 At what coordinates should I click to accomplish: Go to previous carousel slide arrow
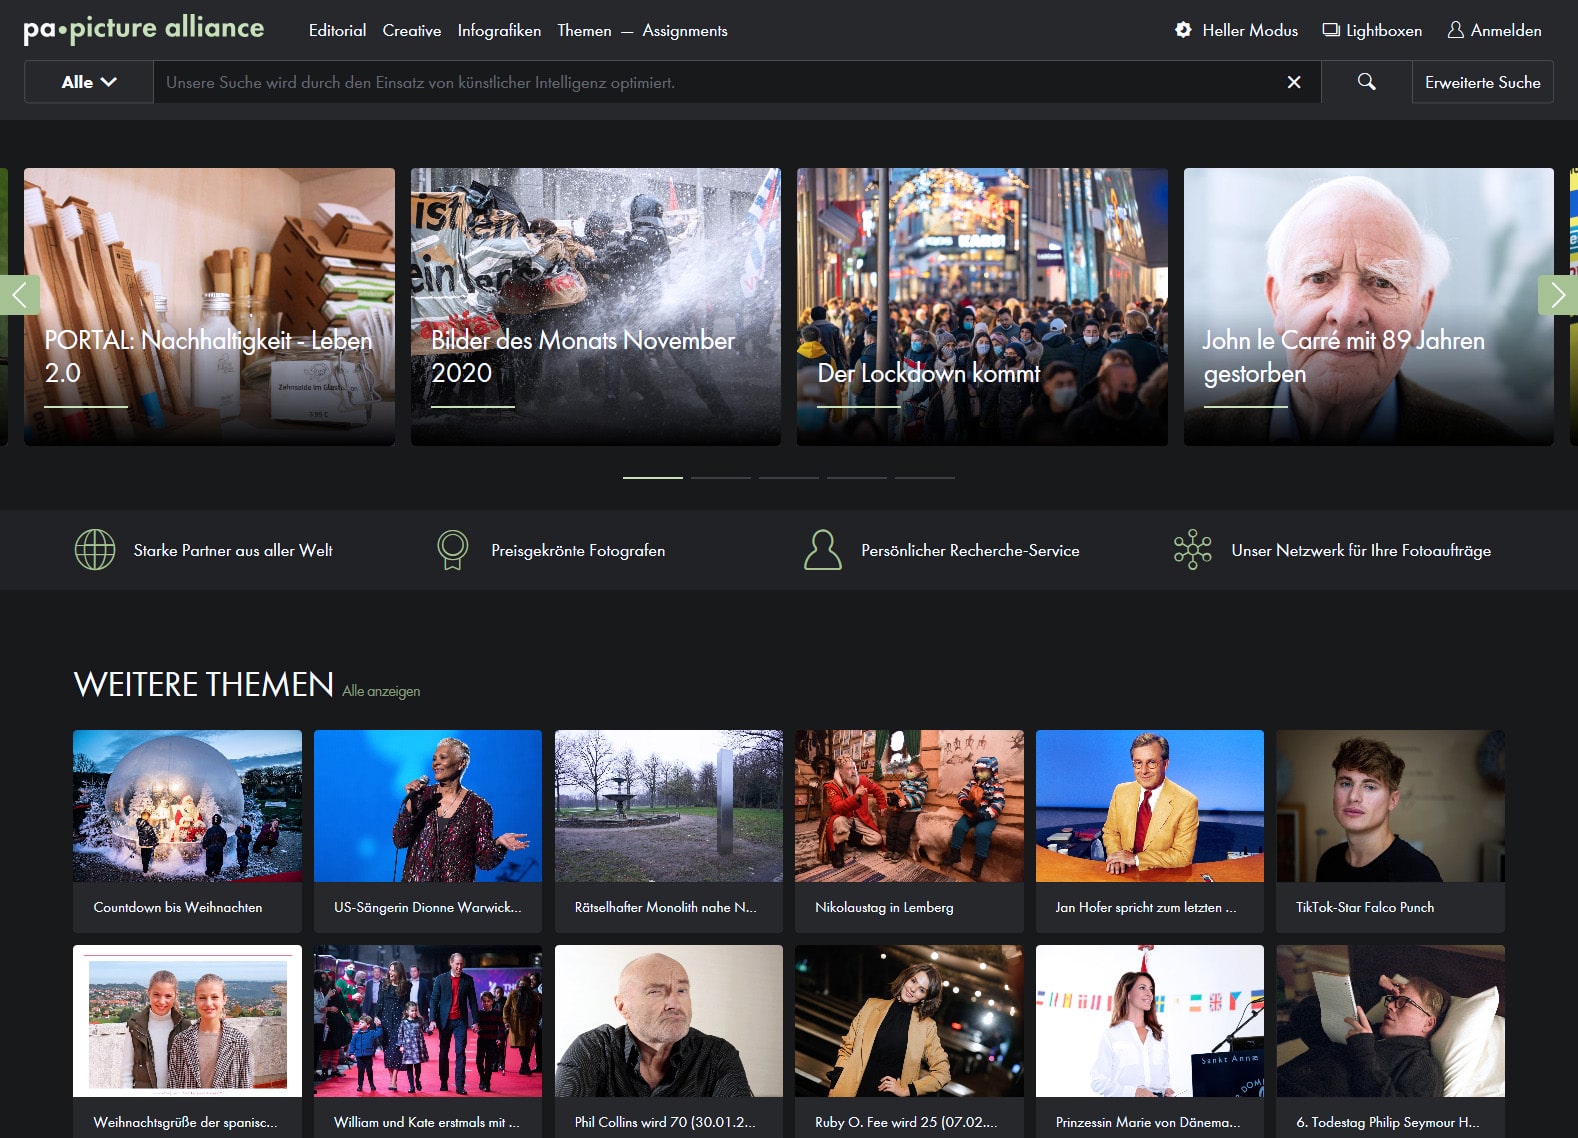tap(19, 295)
